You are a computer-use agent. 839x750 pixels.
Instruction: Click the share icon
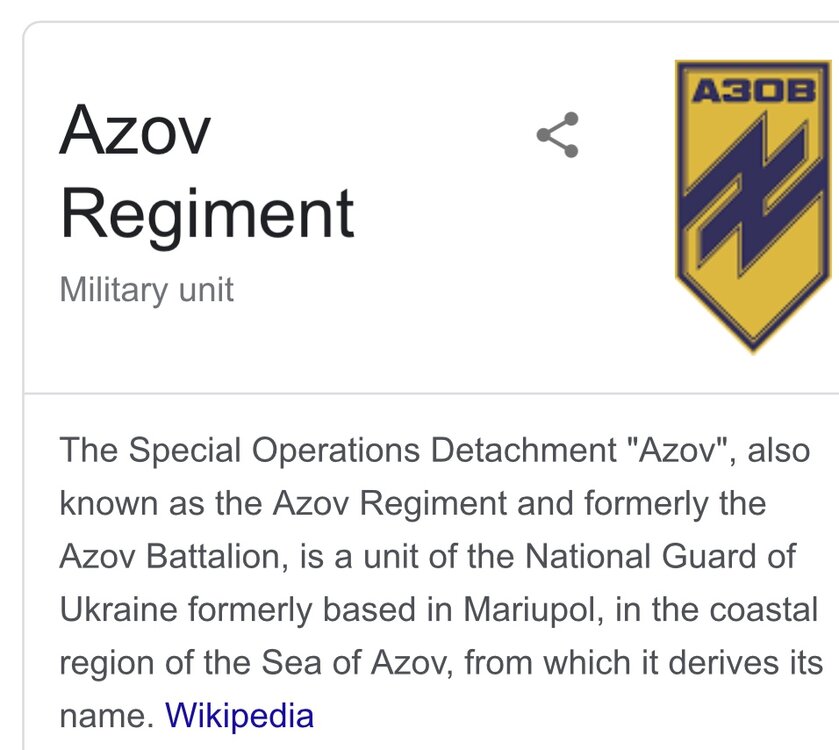coord(557,135)
